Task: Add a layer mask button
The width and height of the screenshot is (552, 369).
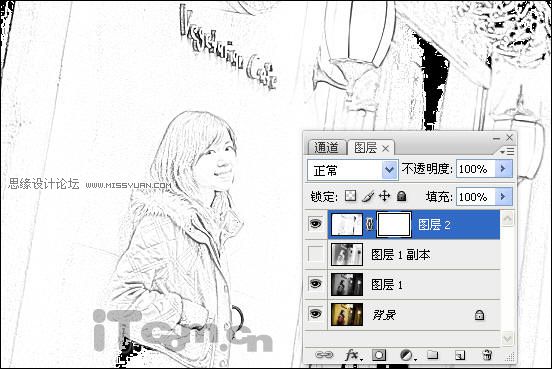Action: click(x=379, y=355)
